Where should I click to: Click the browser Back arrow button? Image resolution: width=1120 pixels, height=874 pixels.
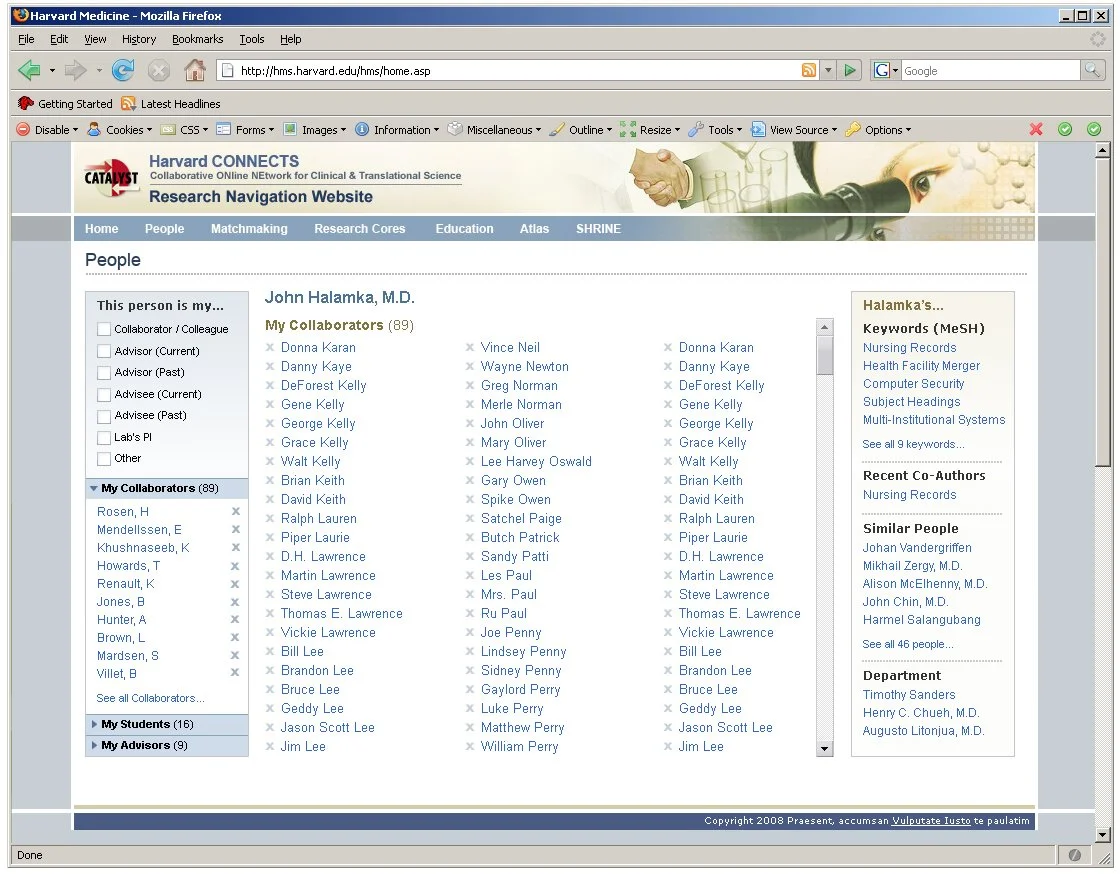29,70
